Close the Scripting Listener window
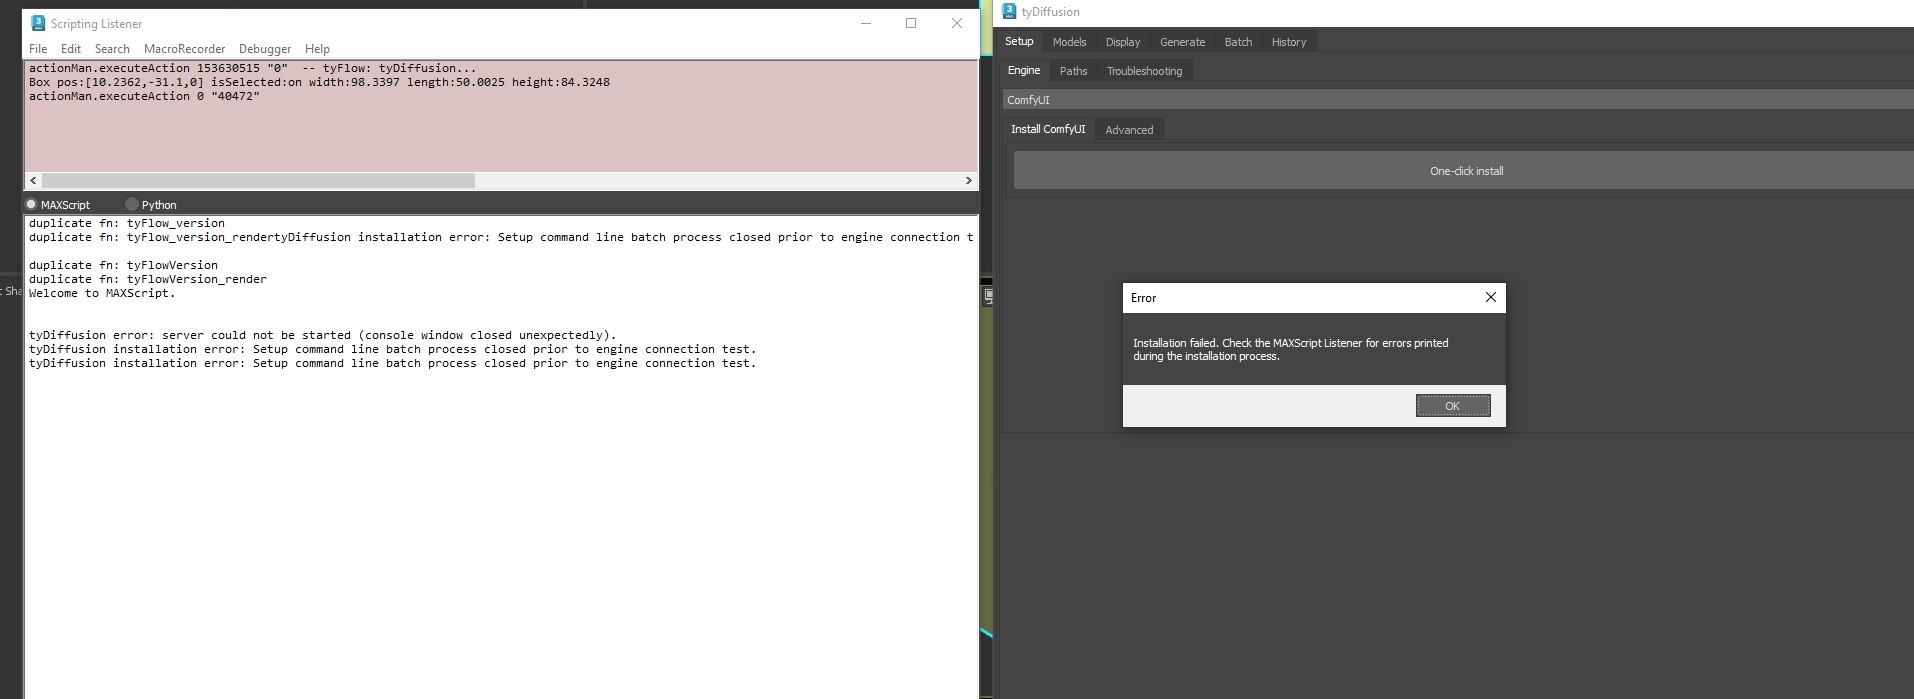The height and width of the screenshot is (699, 1914). coord(957,23)
